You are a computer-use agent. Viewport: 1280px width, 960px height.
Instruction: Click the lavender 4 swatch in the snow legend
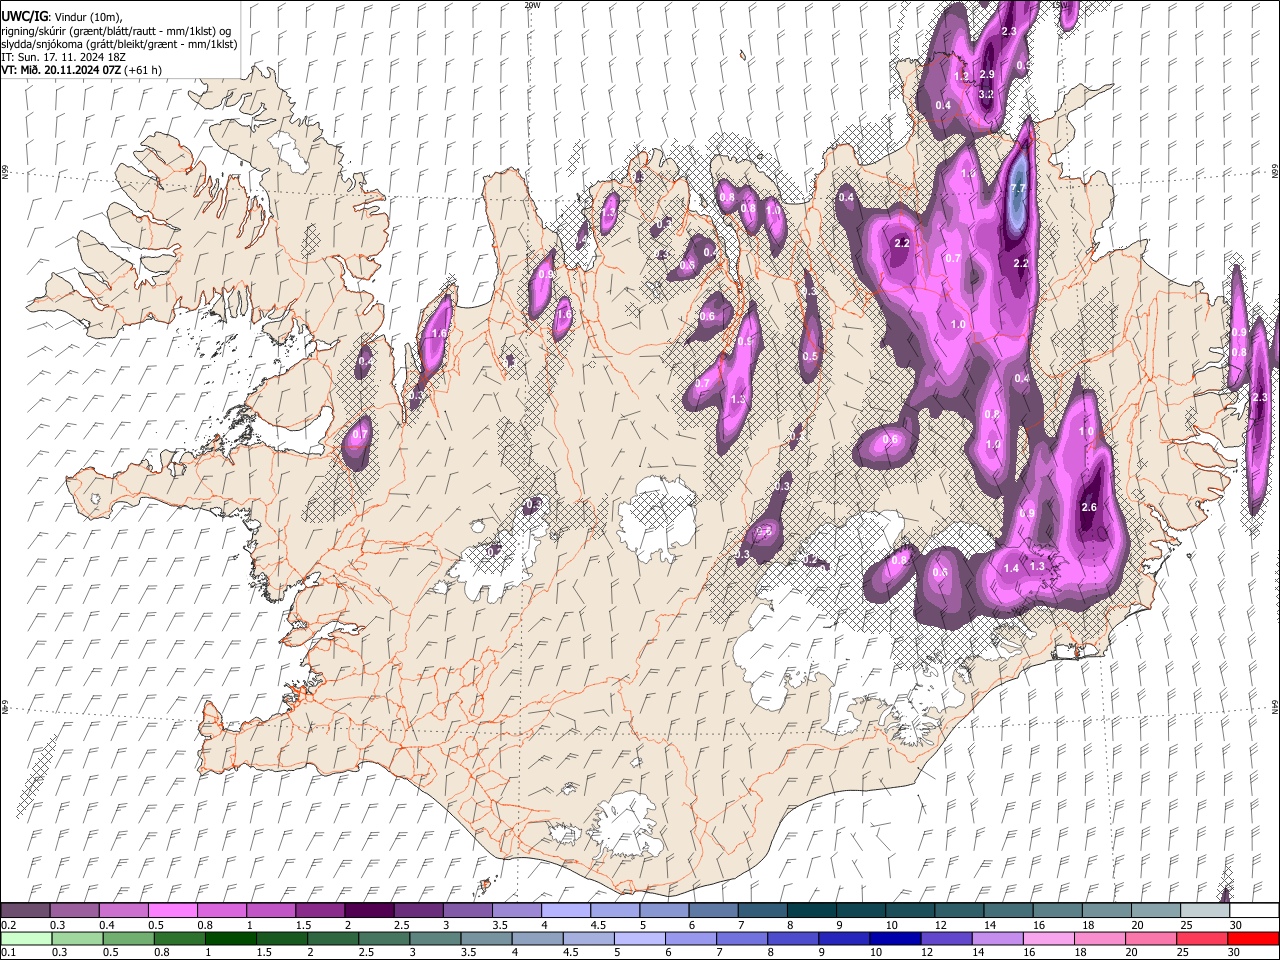coord(566,911)
